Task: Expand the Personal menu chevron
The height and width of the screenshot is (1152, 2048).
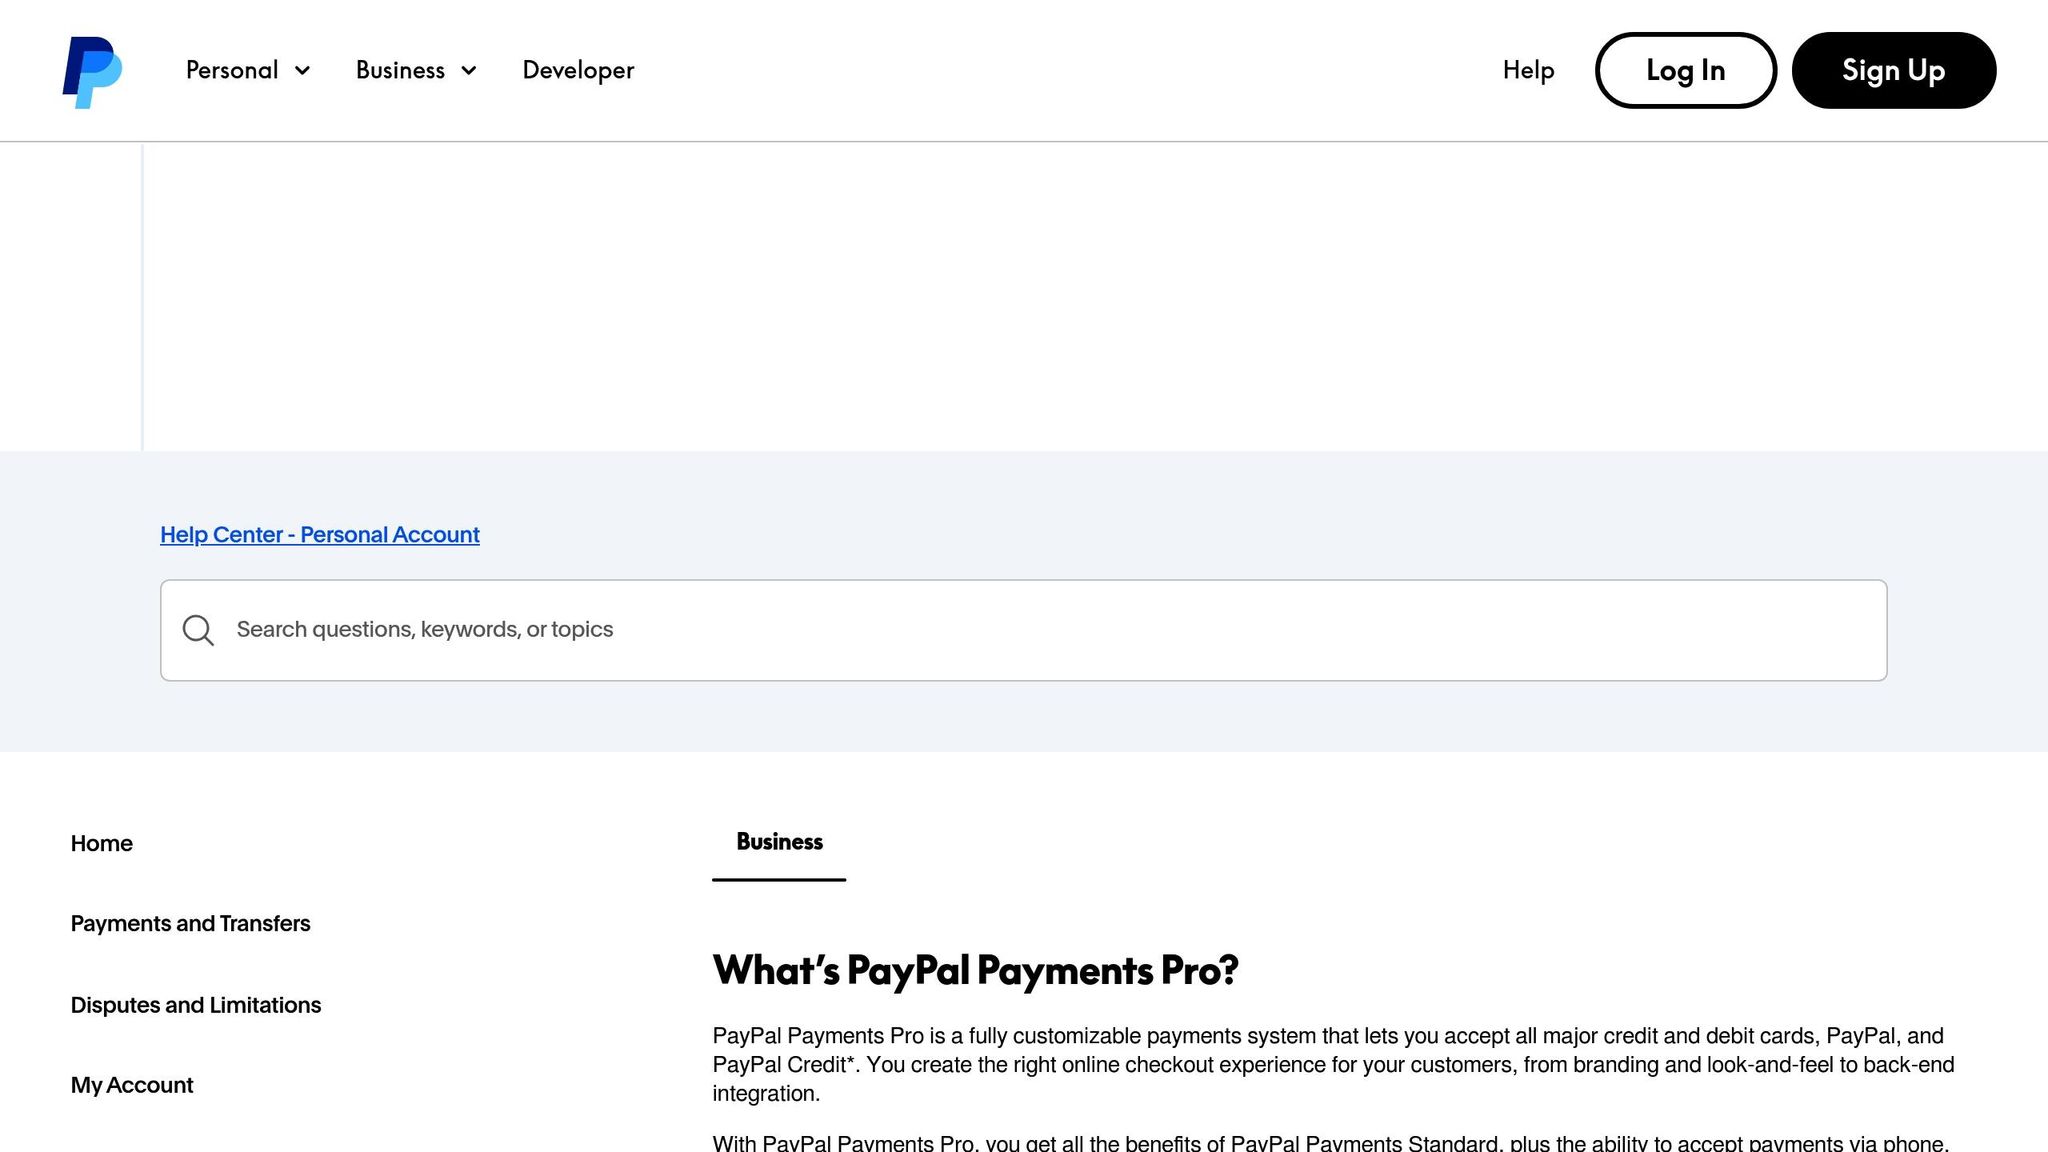Action: [302, 71]
